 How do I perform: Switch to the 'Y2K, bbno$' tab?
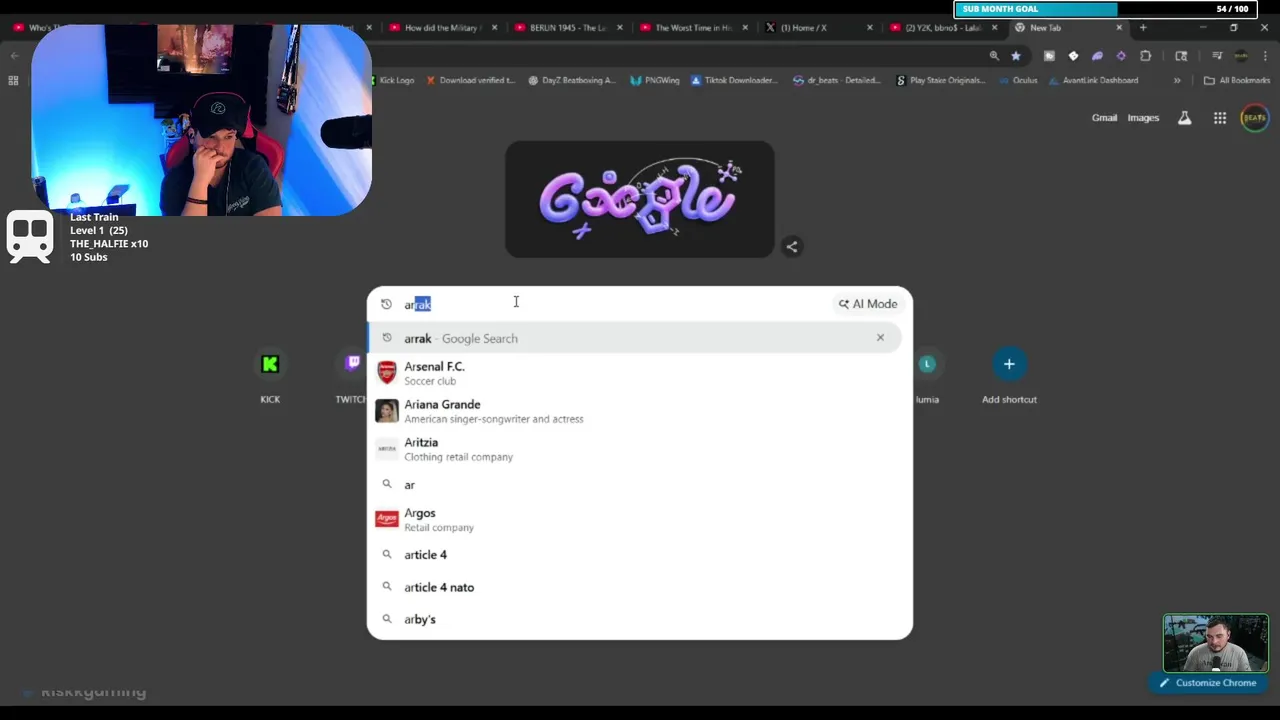pos(942,28)
